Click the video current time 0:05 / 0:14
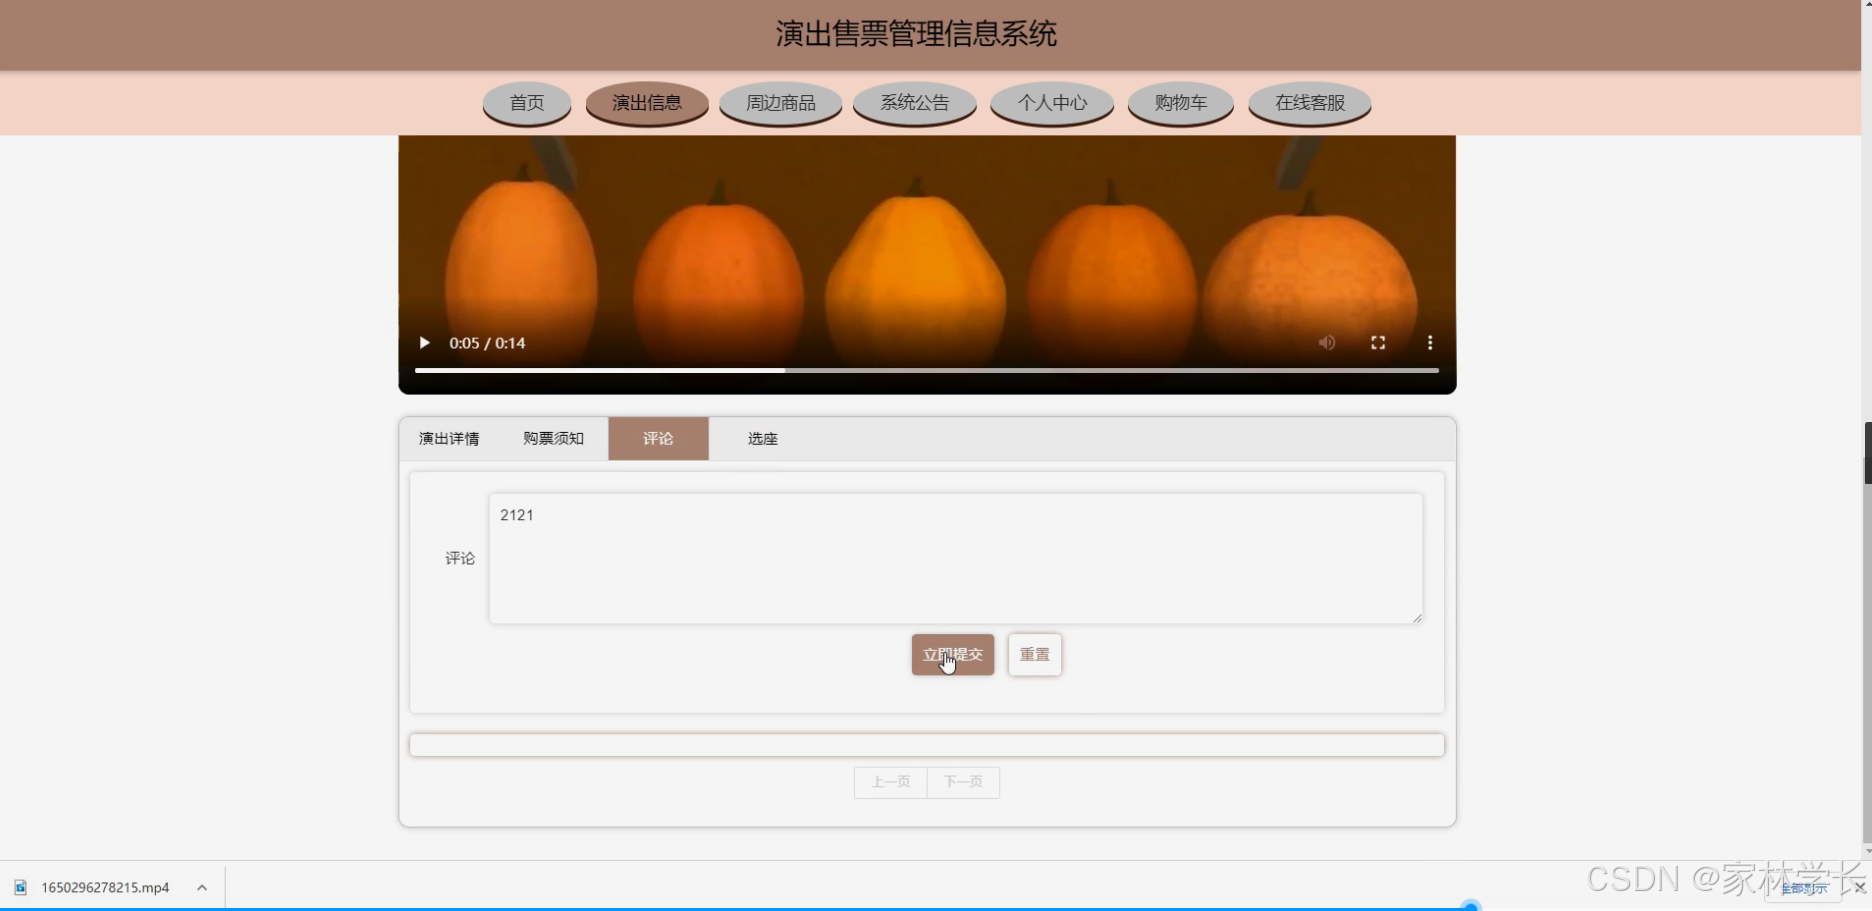The height and width of the screenshot is (911, 1872). [x=487, y=343]
